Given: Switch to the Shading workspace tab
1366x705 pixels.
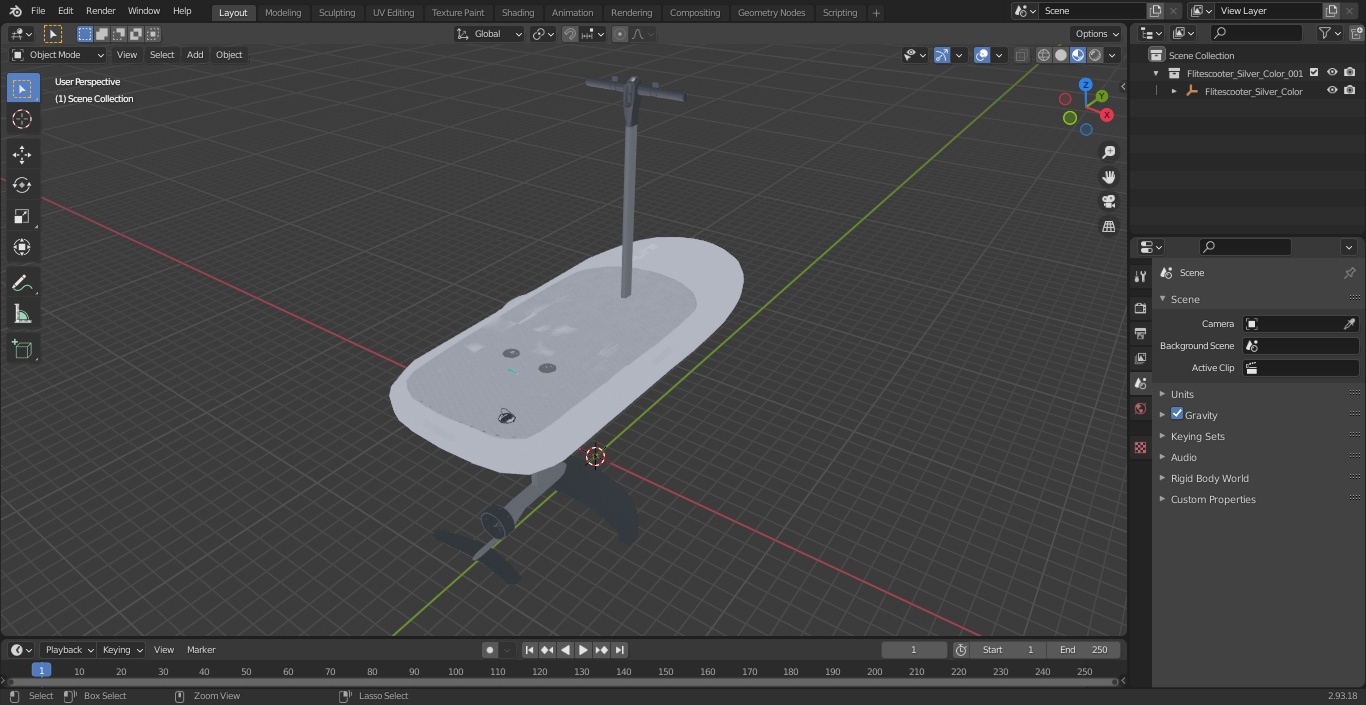Looking at the screenshot, I should (x=518, y=13).
